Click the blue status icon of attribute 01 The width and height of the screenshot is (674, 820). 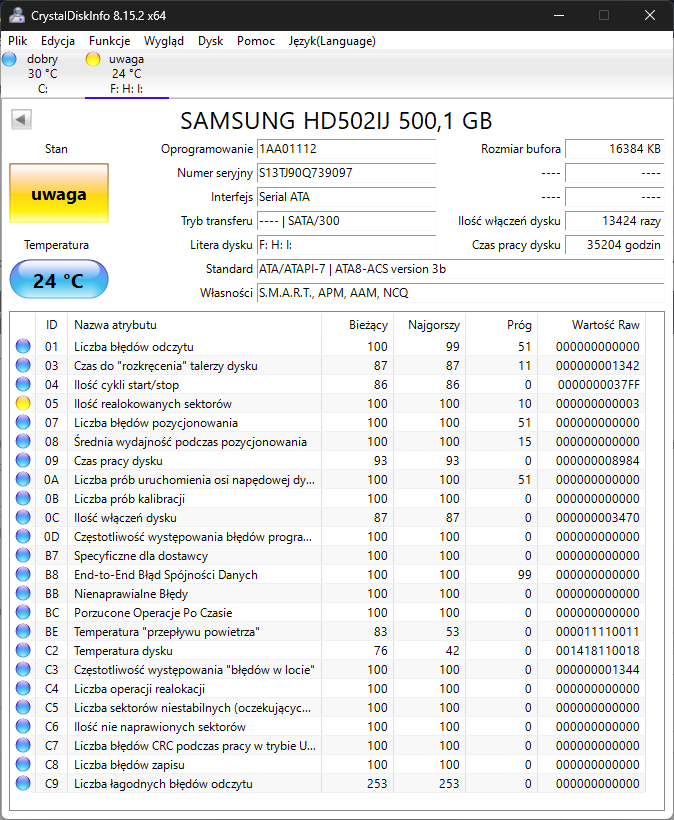point(23,346)
